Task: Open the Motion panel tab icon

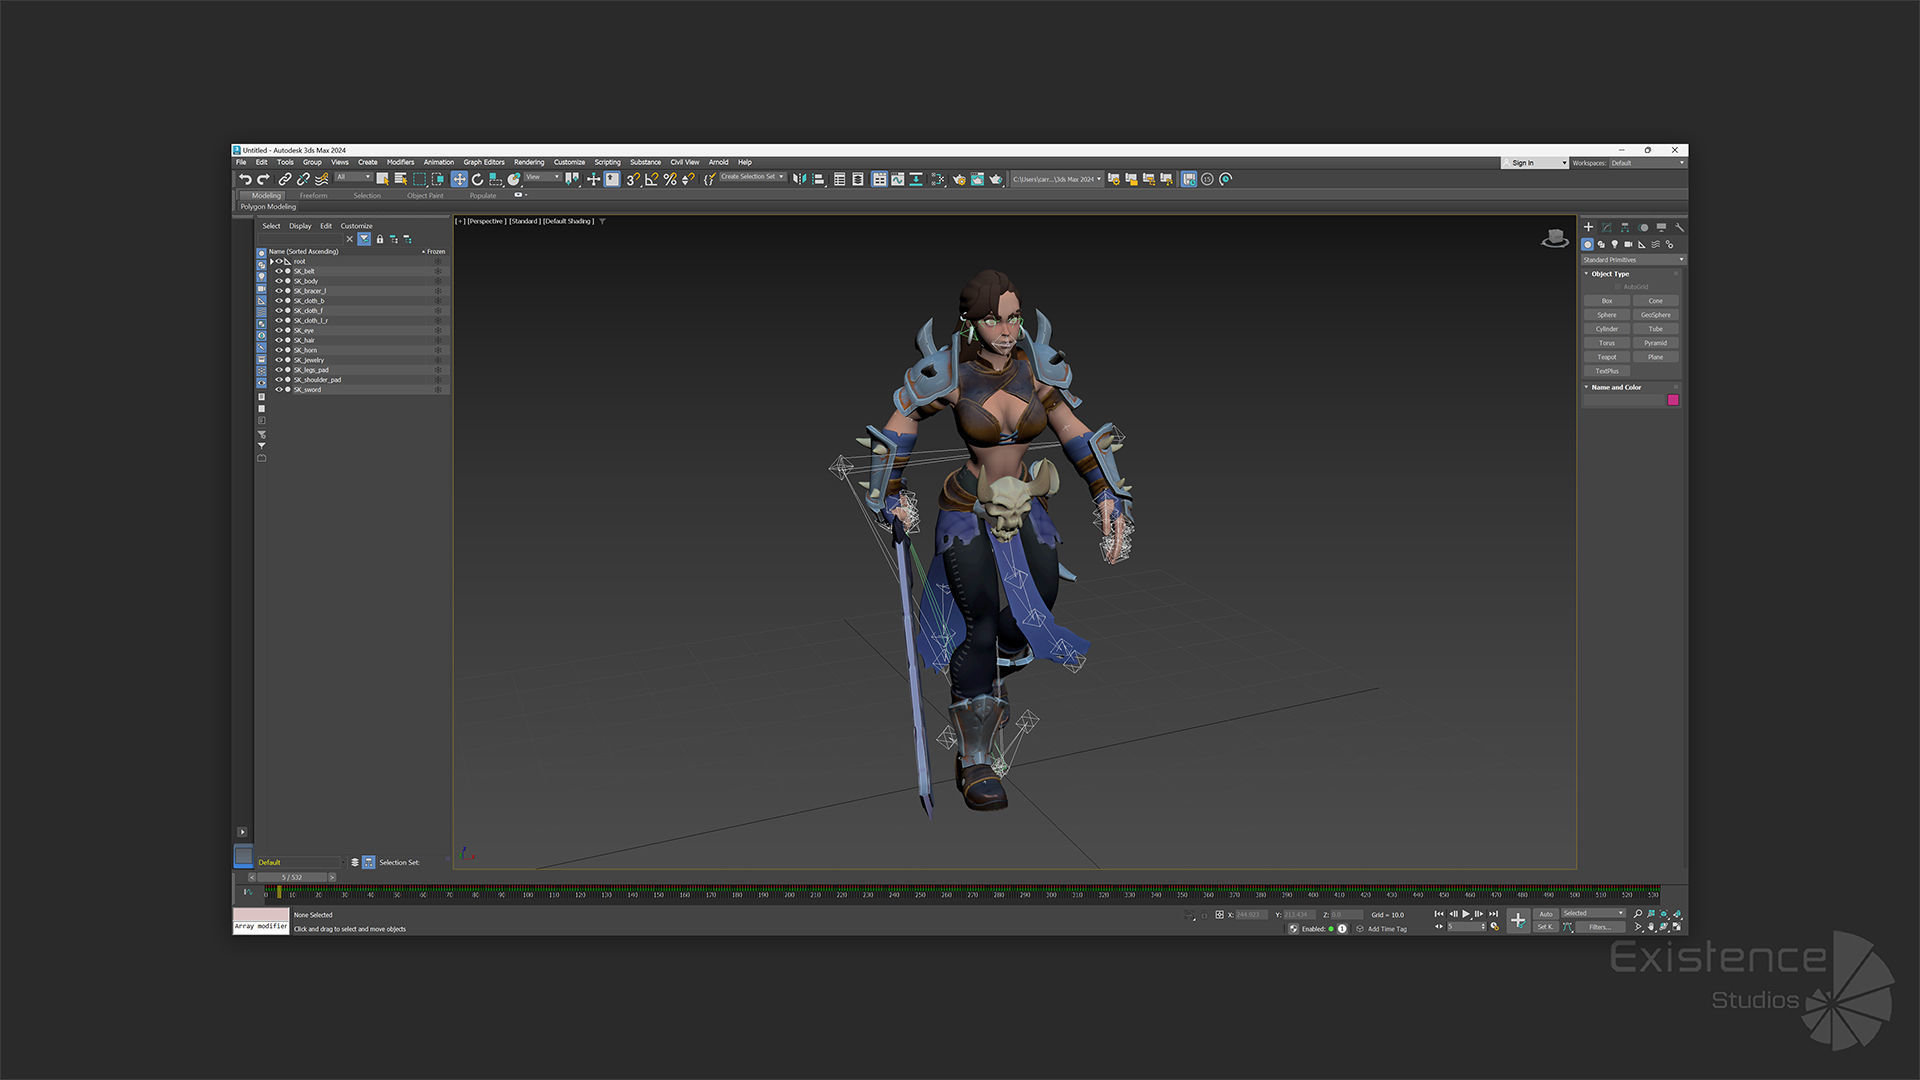Action: (1643, 228)
